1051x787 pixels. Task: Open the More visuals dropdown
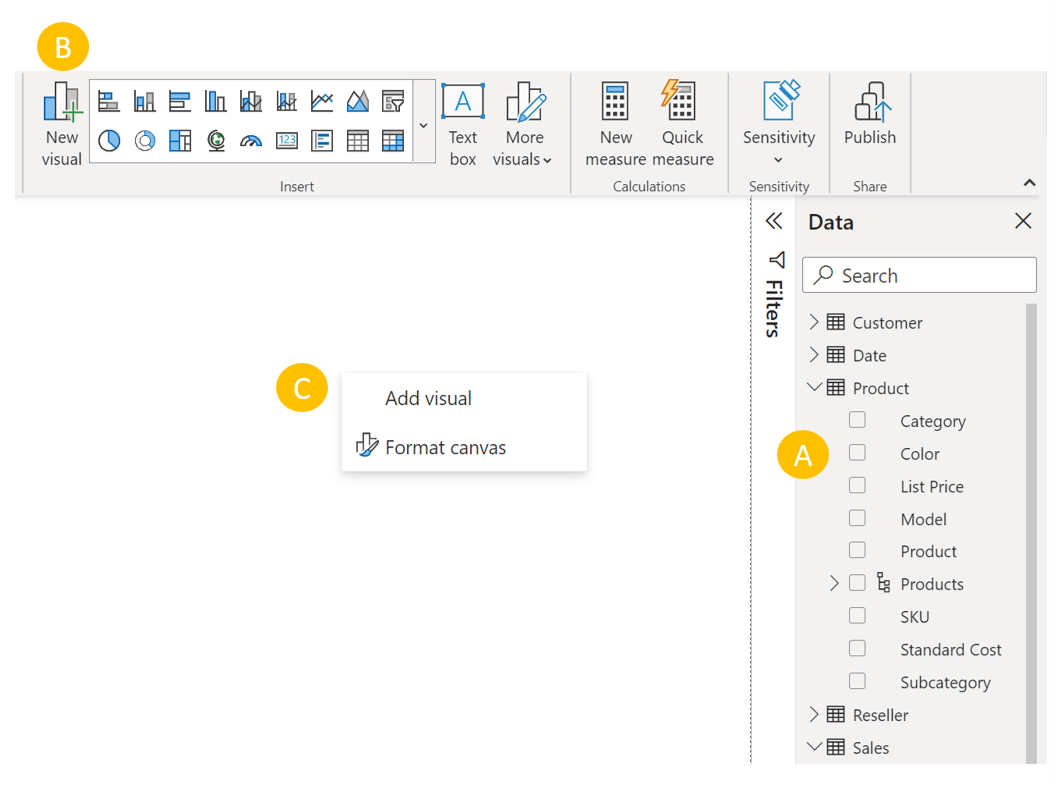[x=524, y=123]
